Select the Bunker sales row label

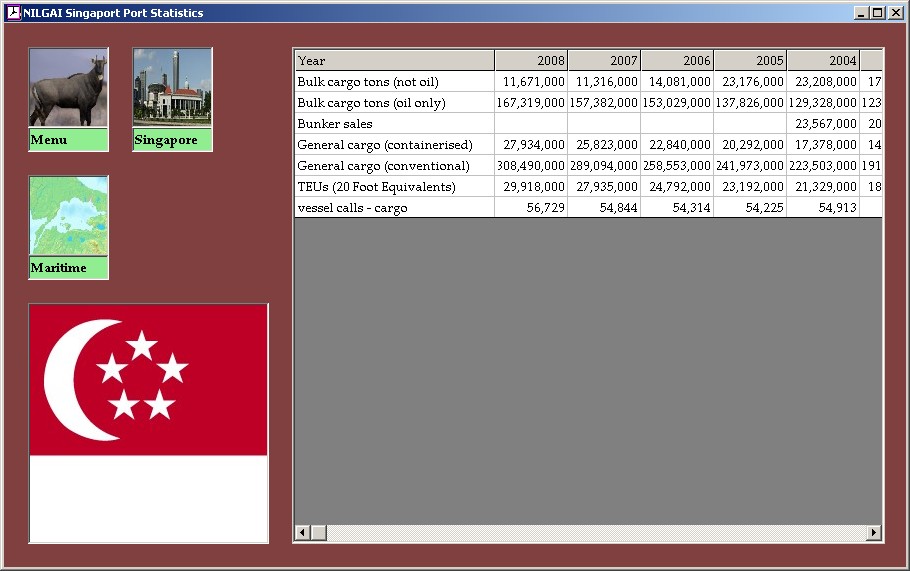[x=394, y=124]
